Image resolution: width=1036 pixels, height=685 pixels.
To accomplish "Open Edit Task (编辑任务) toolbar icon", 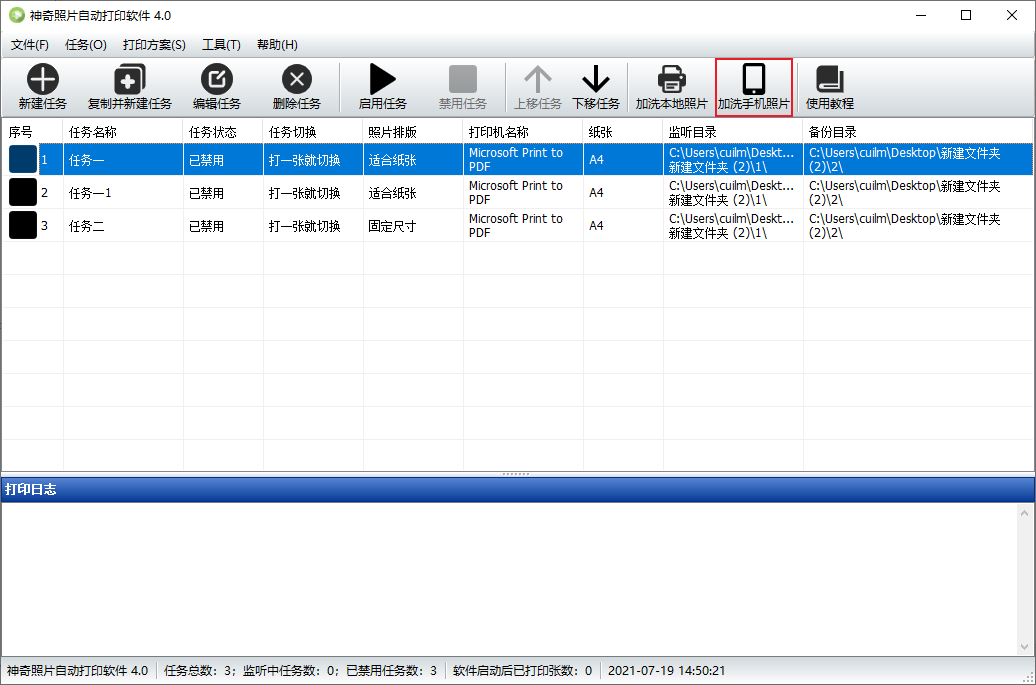I will coord(216,80).
